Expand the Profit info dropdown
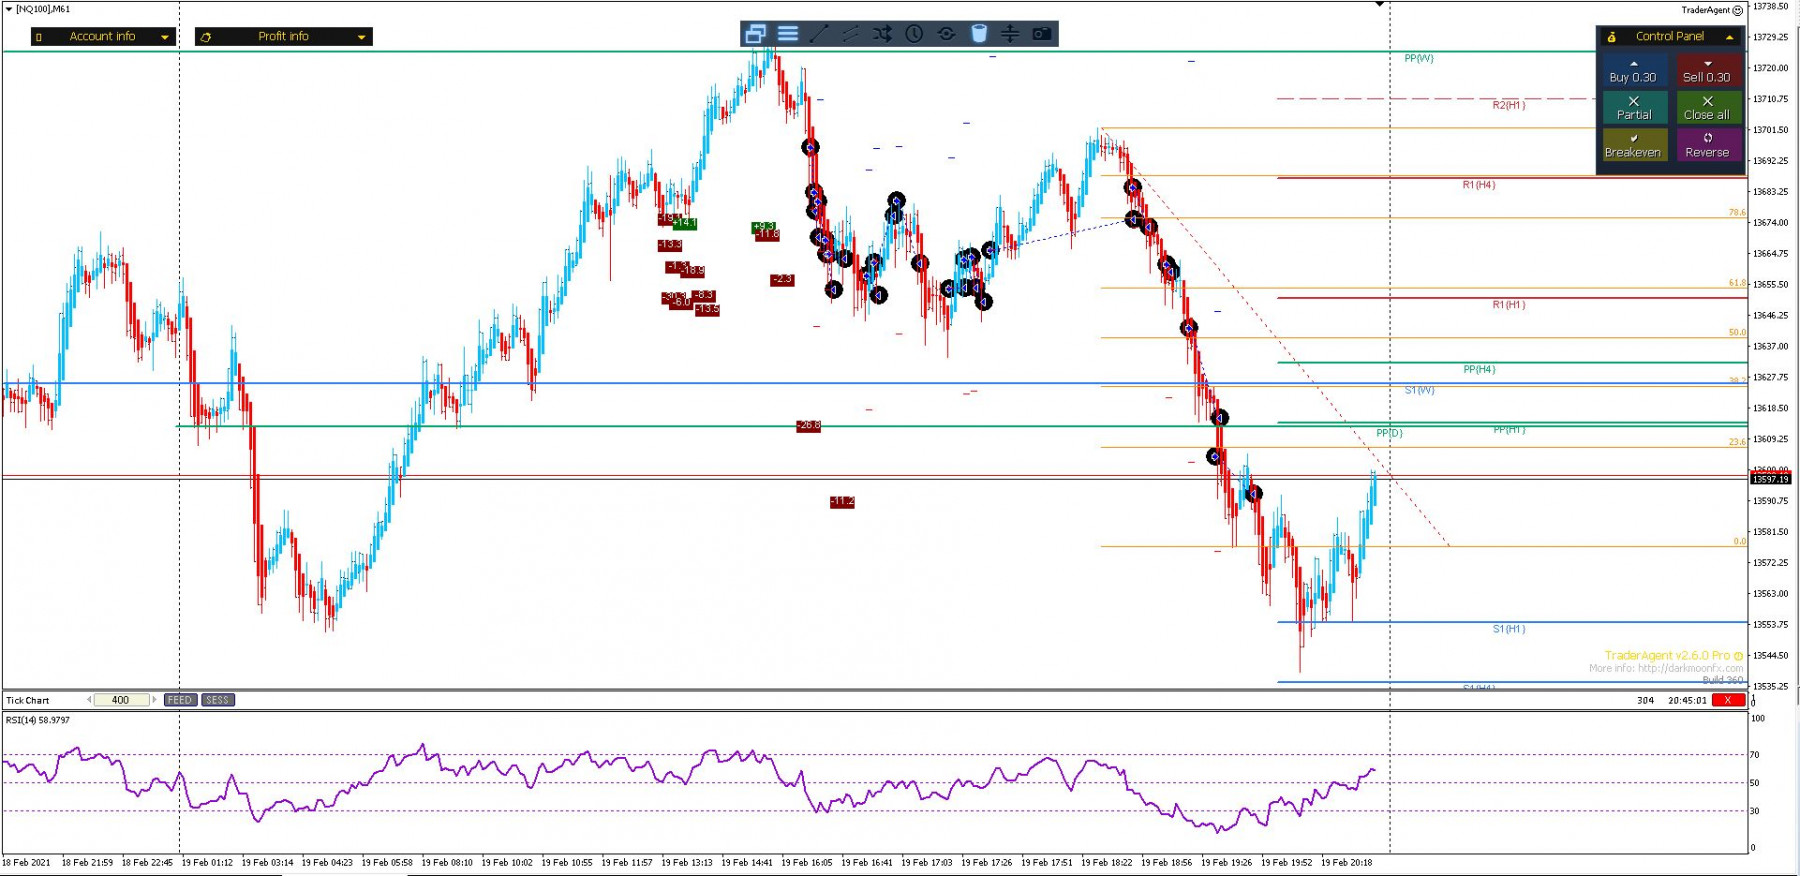1800x876 pixels. (283, 36)
